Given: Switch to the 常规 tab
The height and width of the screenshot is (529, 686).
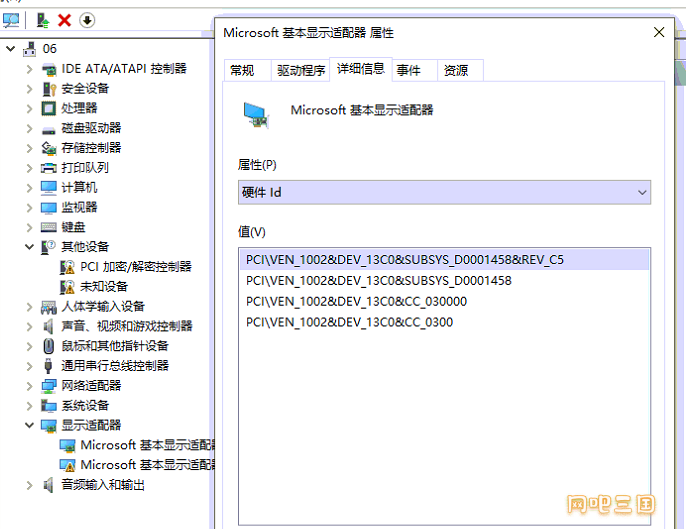Looking at the screenshot, I should pyautogui.click(x=247, y=70).
